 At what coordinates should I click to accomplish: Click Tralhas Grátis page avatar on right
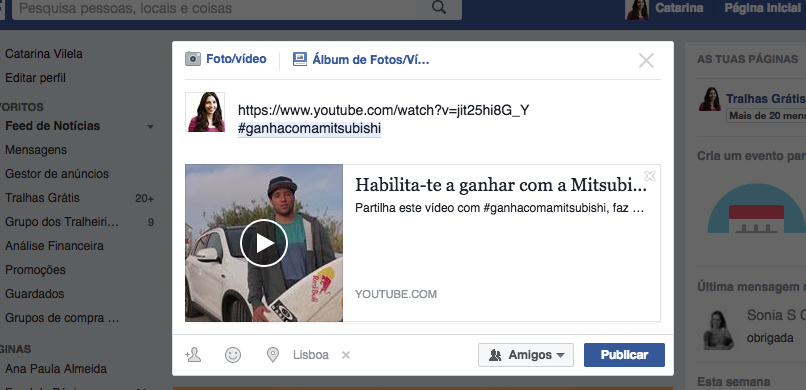pyautogui.click(x=710, y=99)
